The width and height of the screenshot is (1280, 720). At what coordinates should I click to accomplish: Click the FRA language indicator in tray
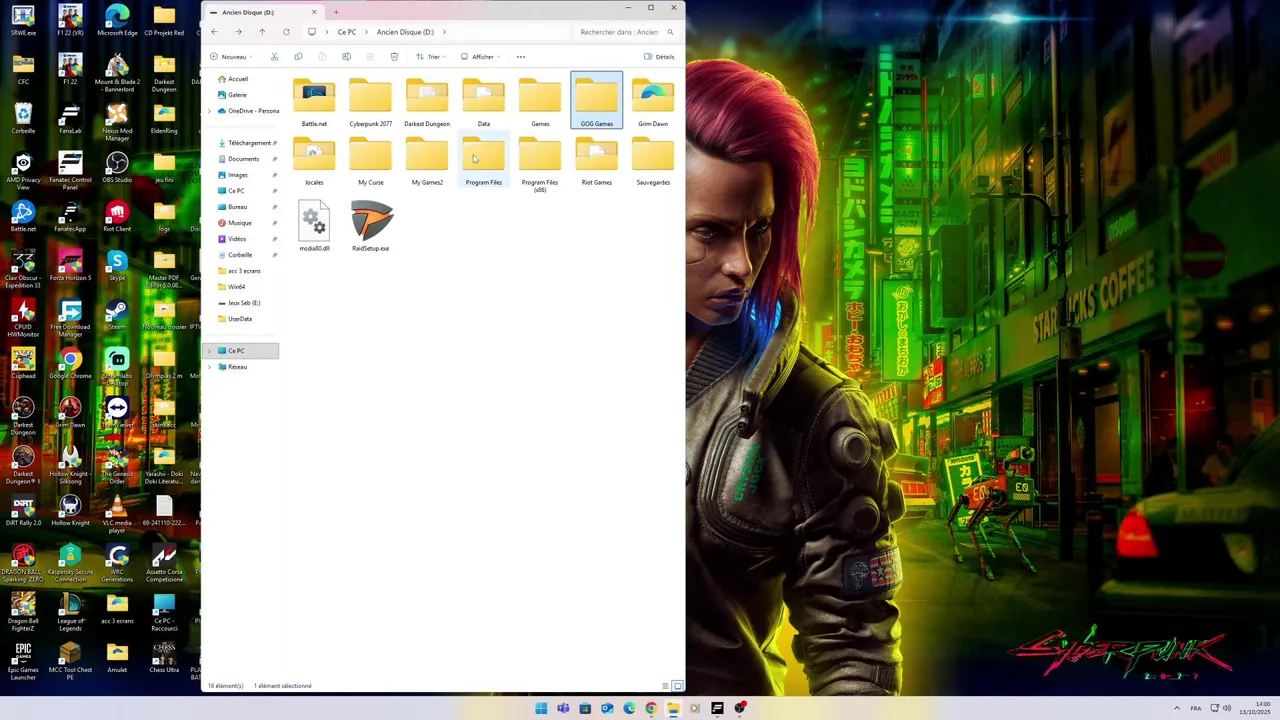[x=1196, y=708]
